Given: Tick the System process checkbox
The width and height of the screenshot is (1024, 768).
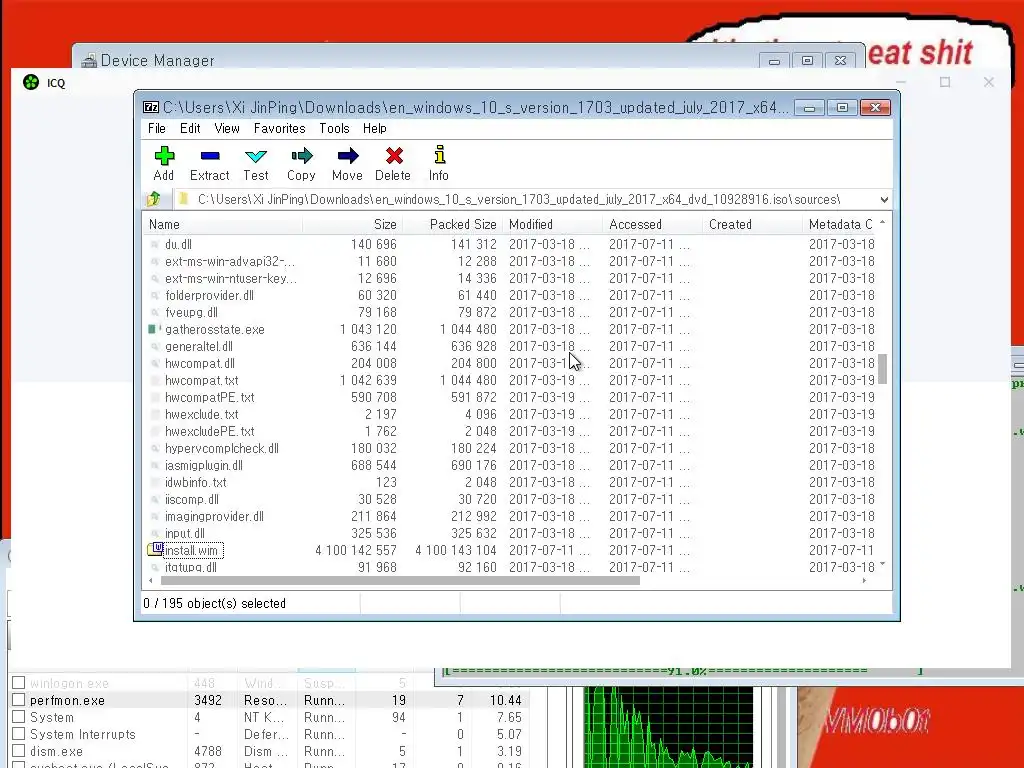Looking at the screenshot, I should pos(19,716).
